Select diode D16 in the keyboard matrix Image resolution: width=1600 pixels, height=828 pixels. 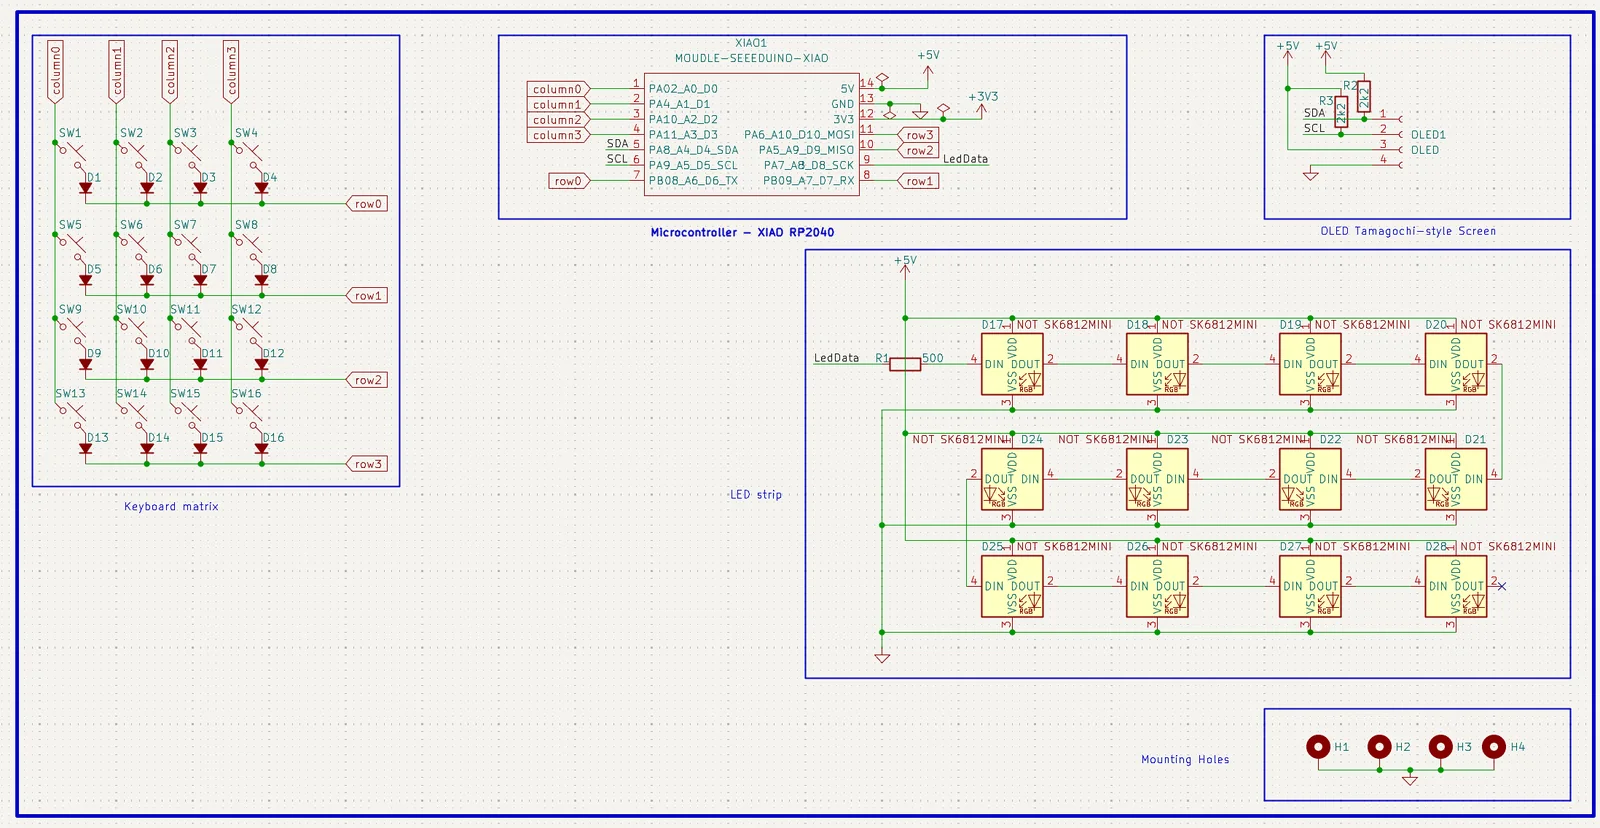click(x=261, y=449)
